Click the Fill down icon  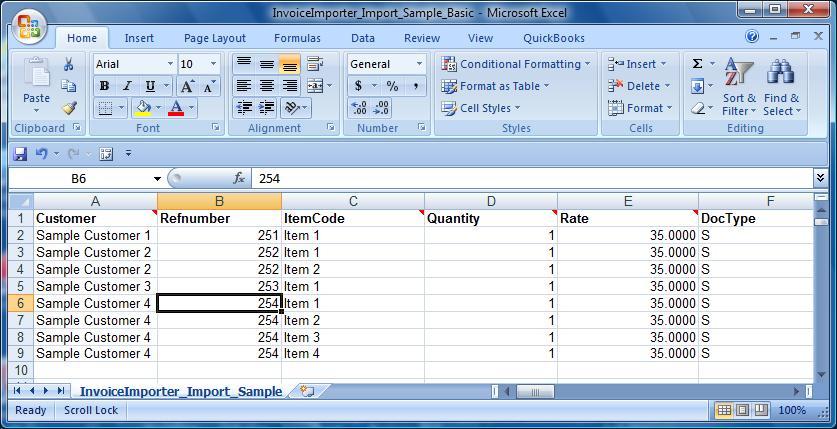tap(698, 86)
